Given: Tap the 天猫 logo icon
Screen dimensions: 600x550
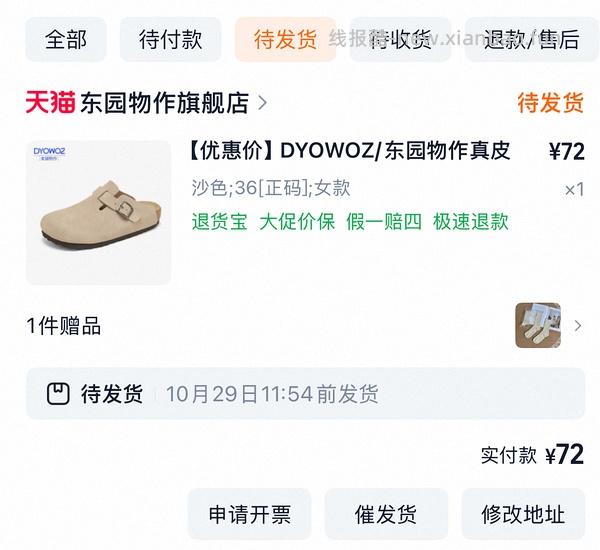Looking at the screenshot, I should (x=50, y=102).
